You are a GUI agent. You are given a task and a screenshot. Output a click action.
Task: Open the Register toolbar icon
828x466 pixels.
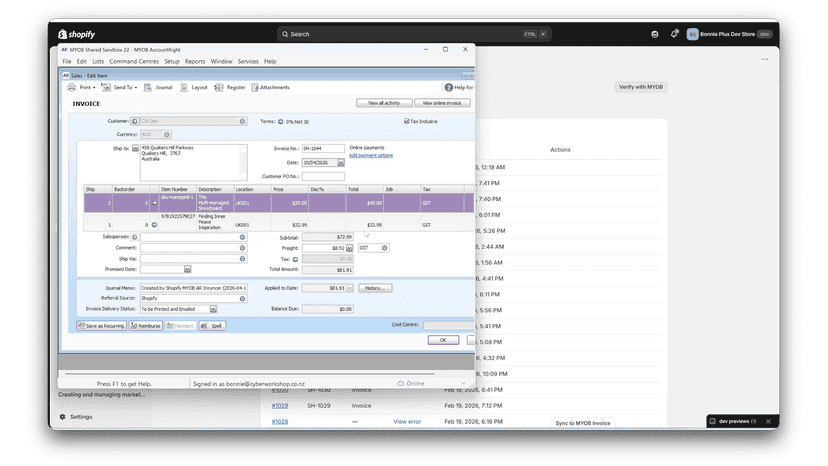230,87
